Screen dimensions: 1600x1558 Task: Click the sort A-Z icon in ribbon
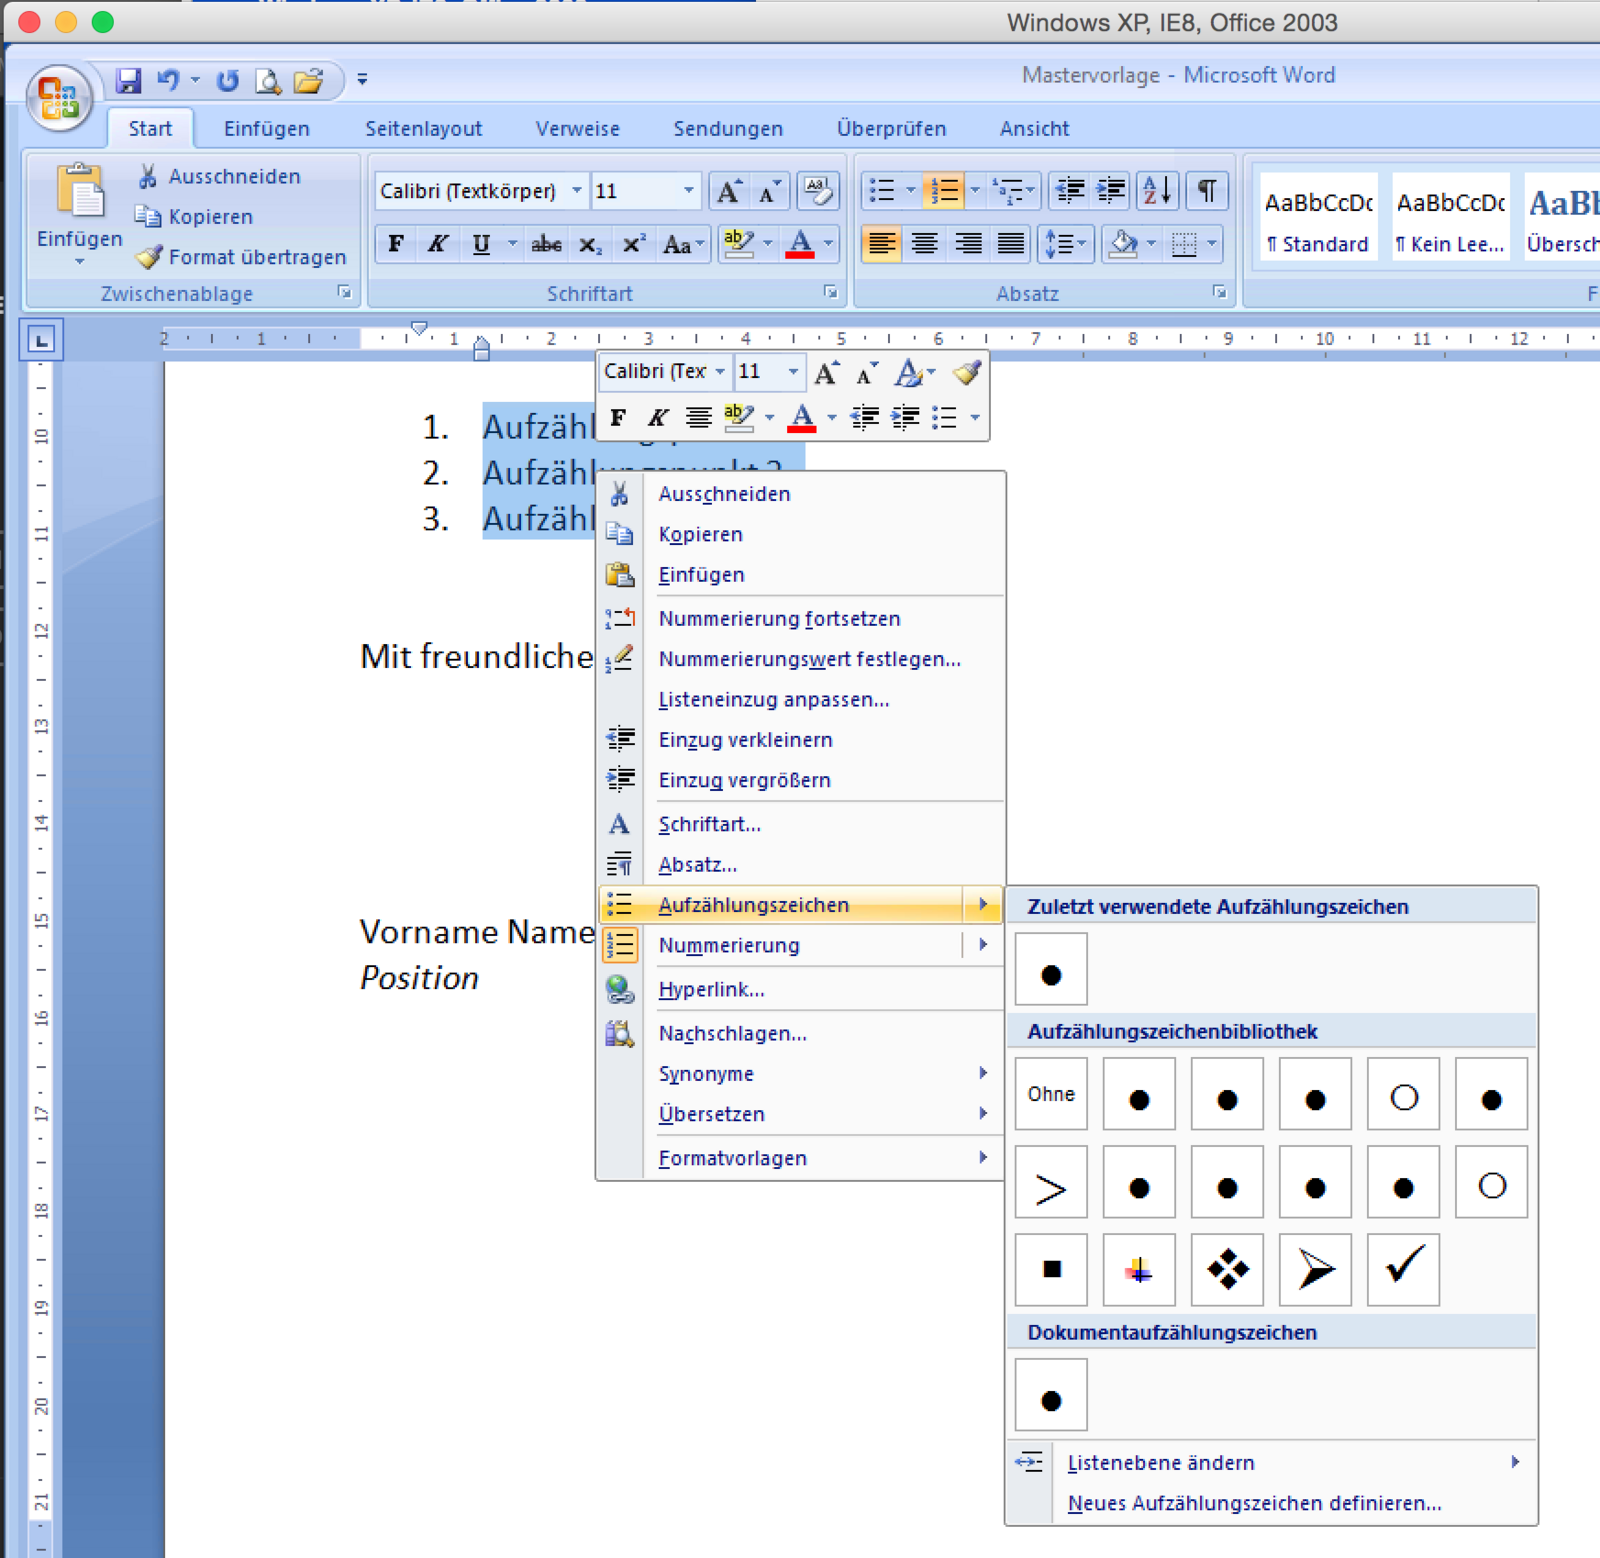pyautogui.click(x=1156, y=190)
